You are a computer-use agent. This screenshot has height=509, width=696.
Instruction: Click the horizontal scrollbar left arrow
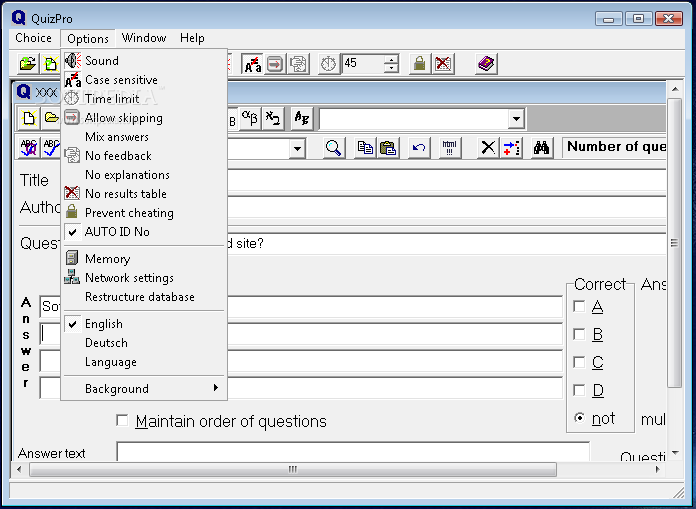(19, 469)
